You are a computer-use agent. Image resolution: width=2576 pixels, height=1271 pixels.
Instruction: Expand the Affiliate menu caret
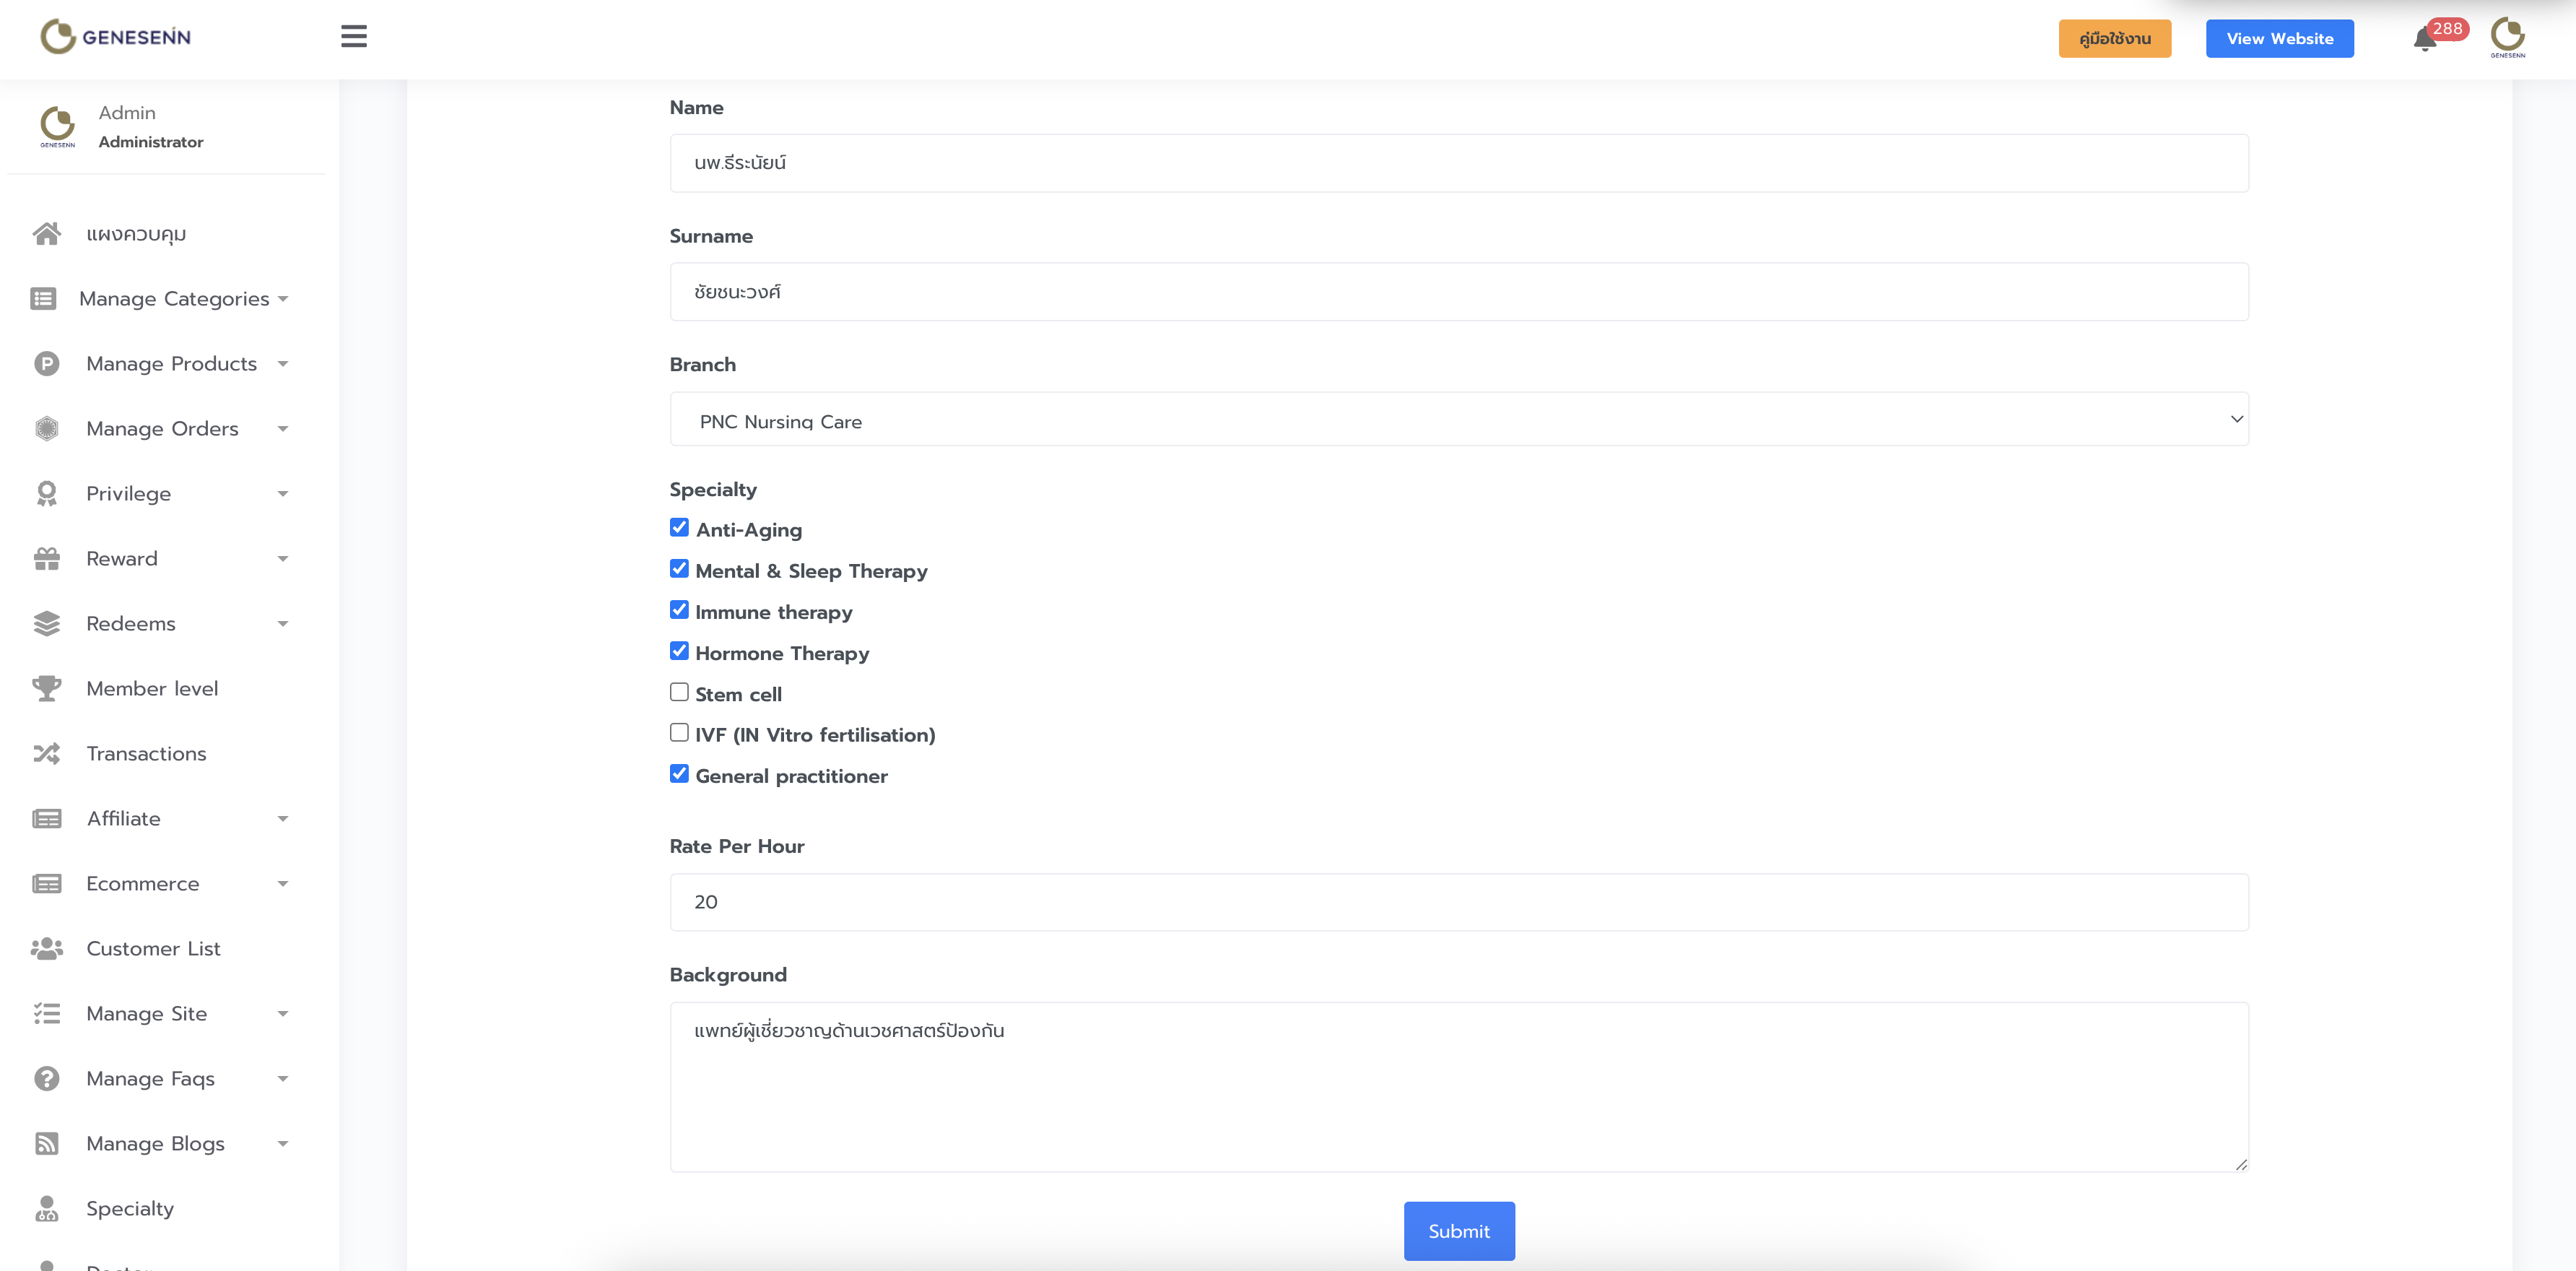283,819
